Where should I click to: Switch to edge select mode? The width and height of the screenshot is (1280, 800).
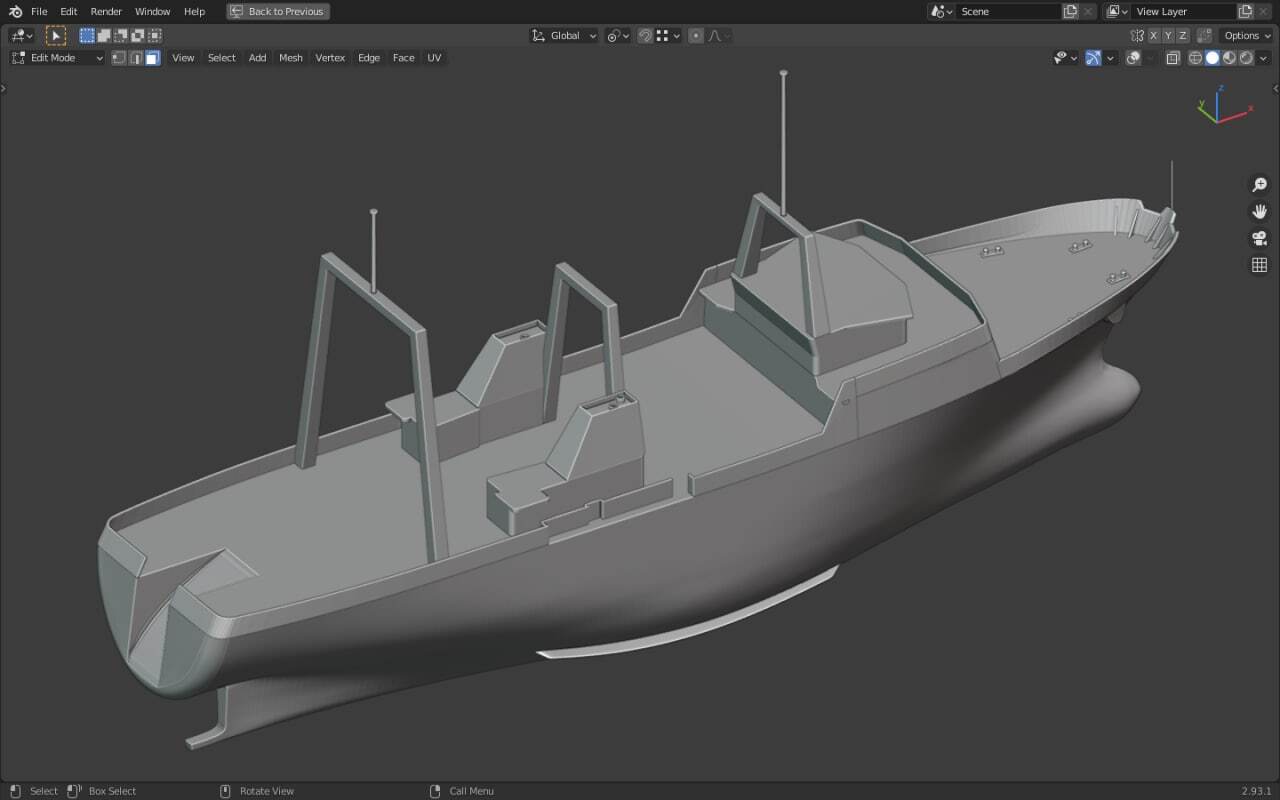pyautogui.click(x=135, y=58)
